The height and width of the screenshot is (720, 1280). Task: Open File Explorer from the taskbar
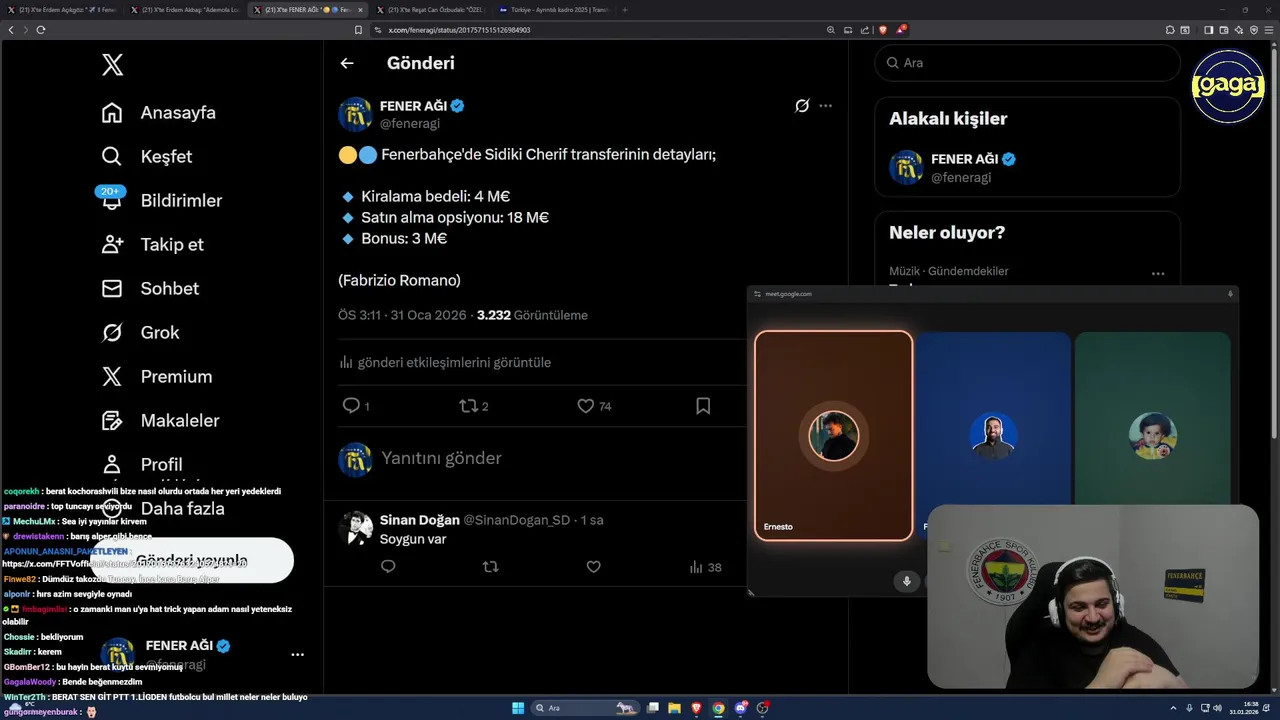675,708
